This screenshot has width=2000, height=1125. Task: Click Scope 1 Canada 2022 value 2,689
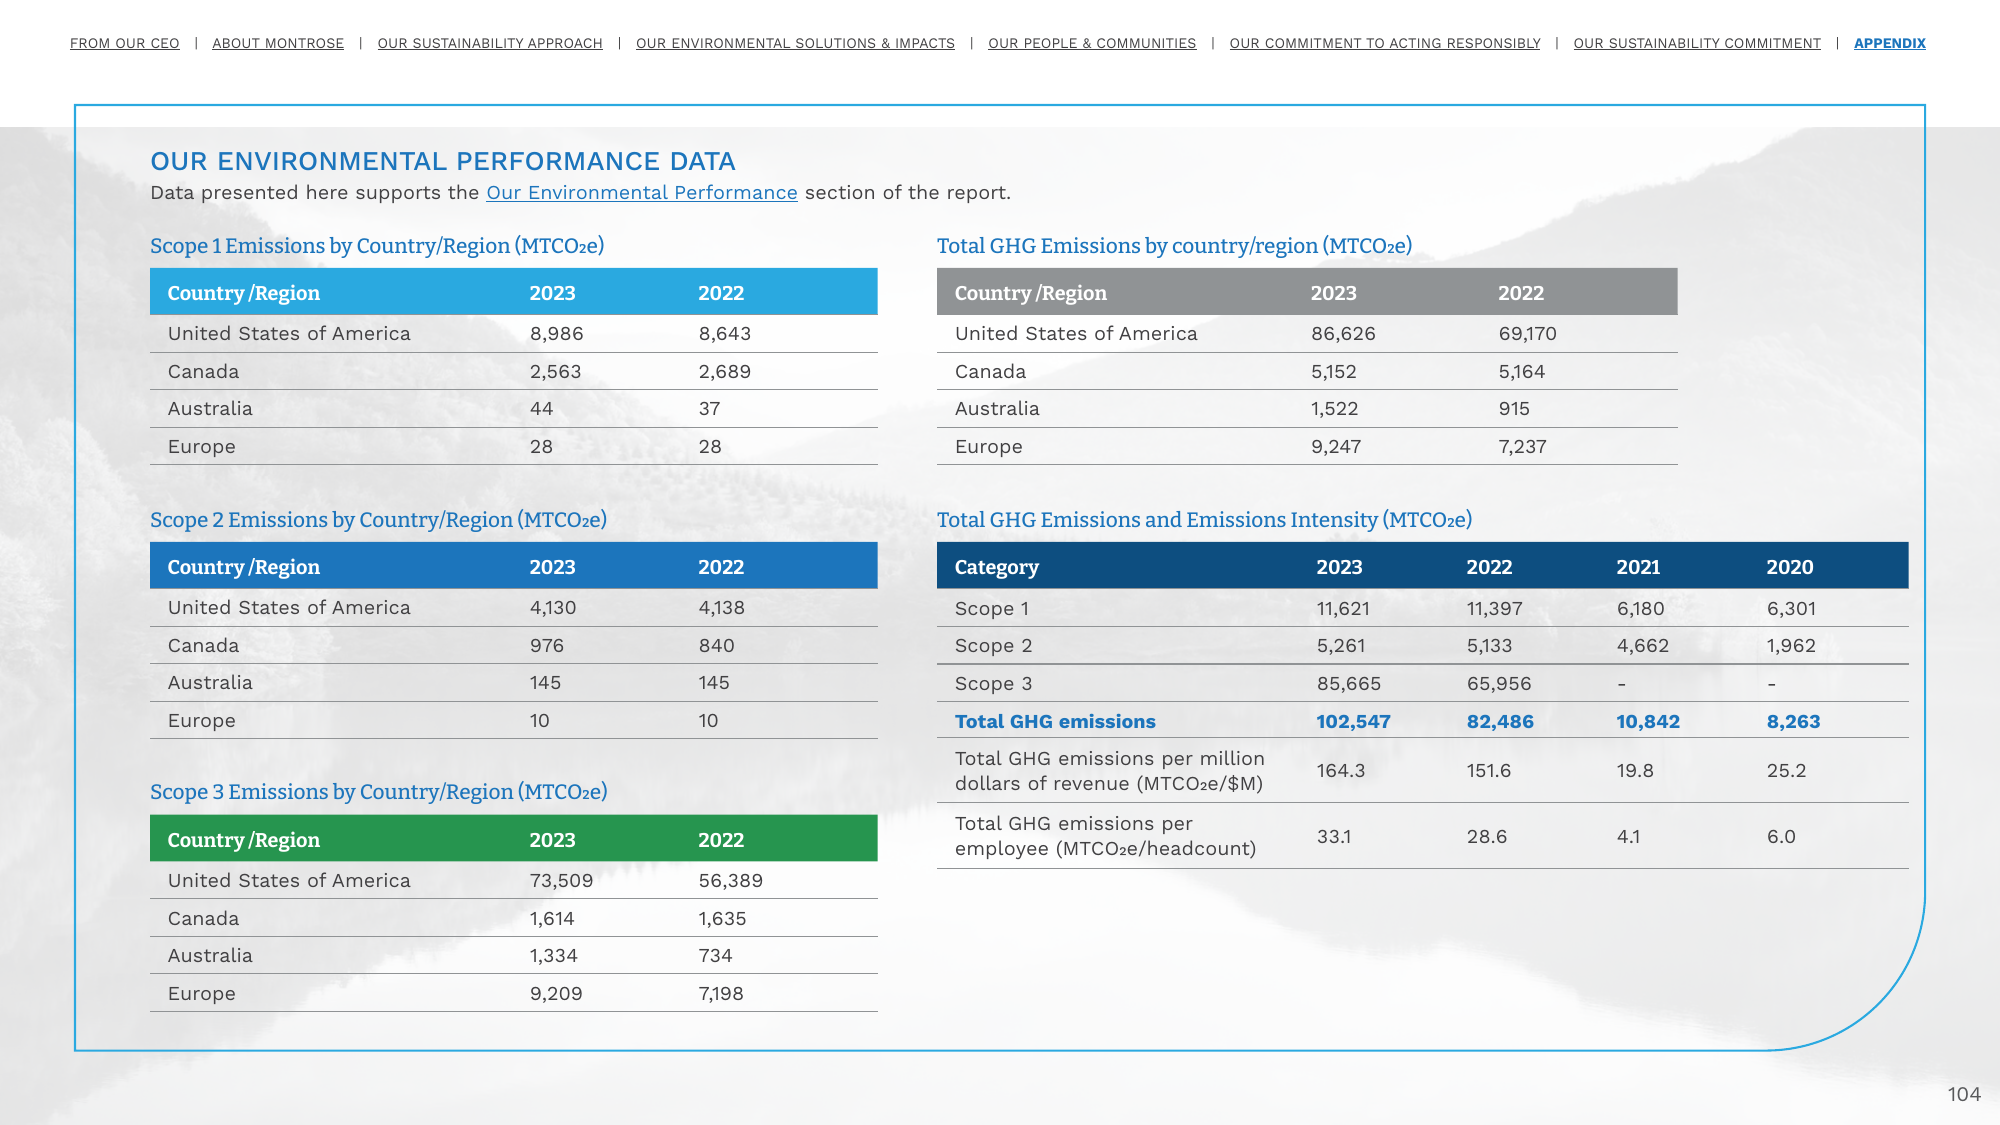tap(725, 372)
